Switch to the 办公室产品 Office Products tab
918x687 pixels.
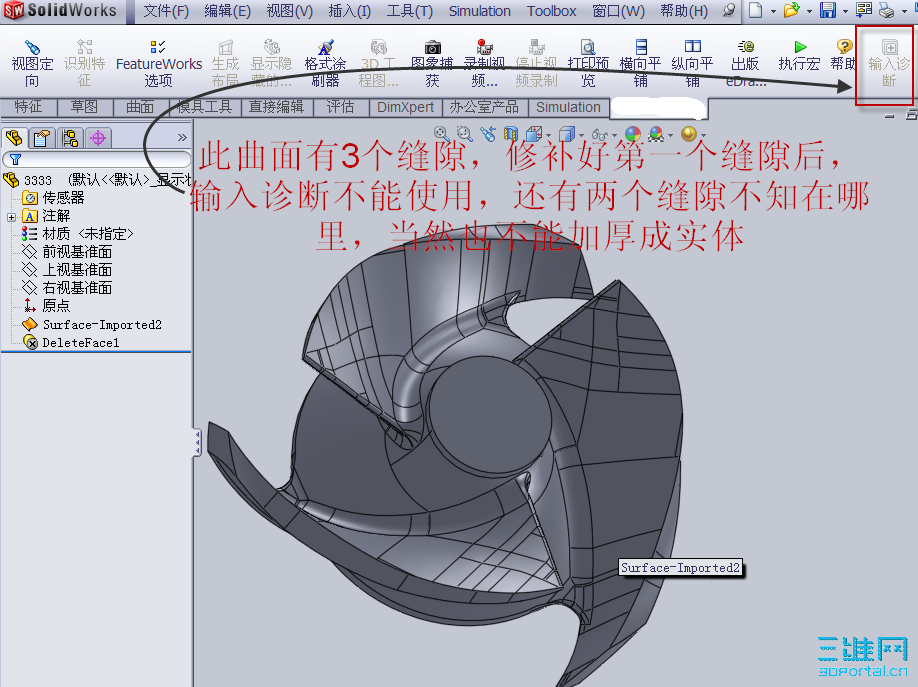coord(484,107)
